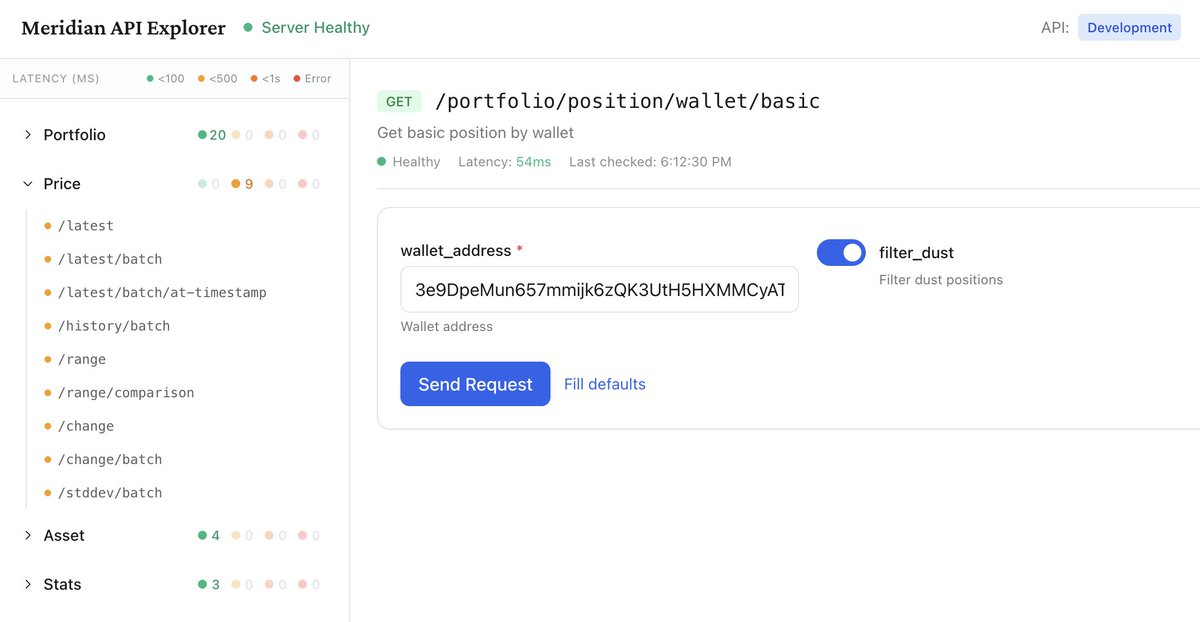Click the Stats green count 3
Viewport: 1200px width, 622px height.
pos(209,585)
